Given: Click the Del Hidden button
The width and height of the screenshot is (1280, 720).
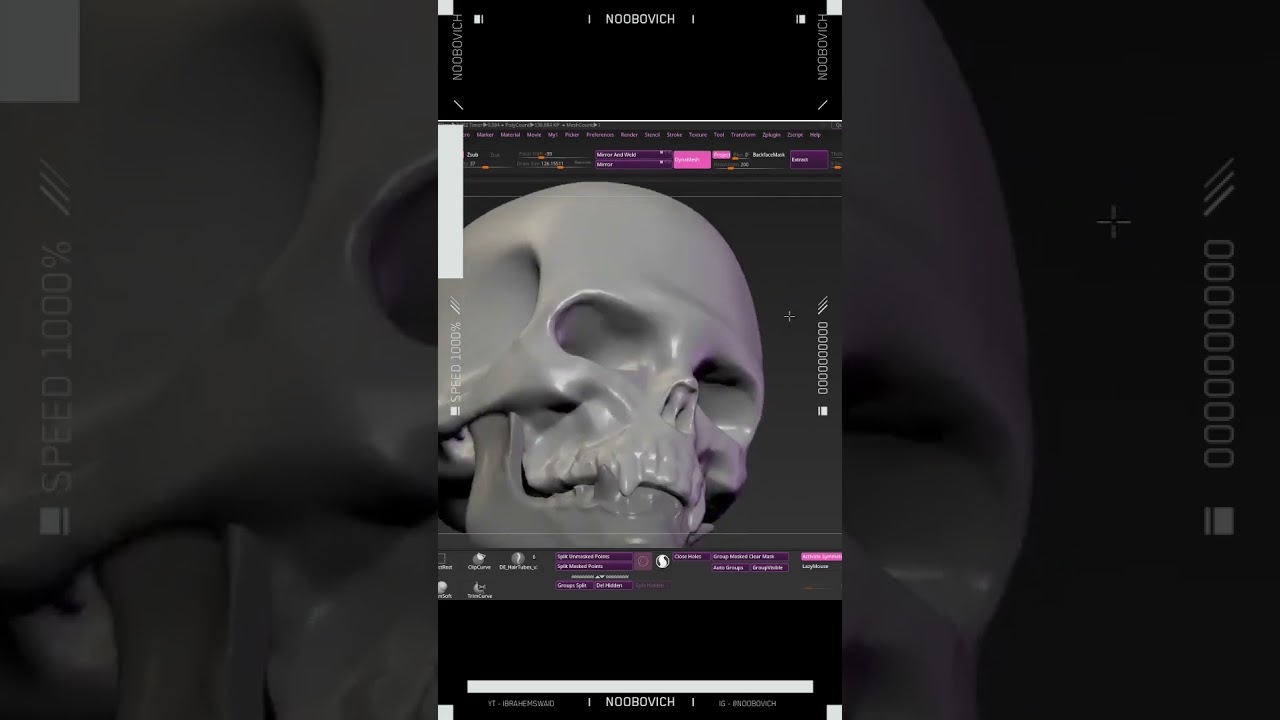Looking at the screenshot, I should click(613, 585).
